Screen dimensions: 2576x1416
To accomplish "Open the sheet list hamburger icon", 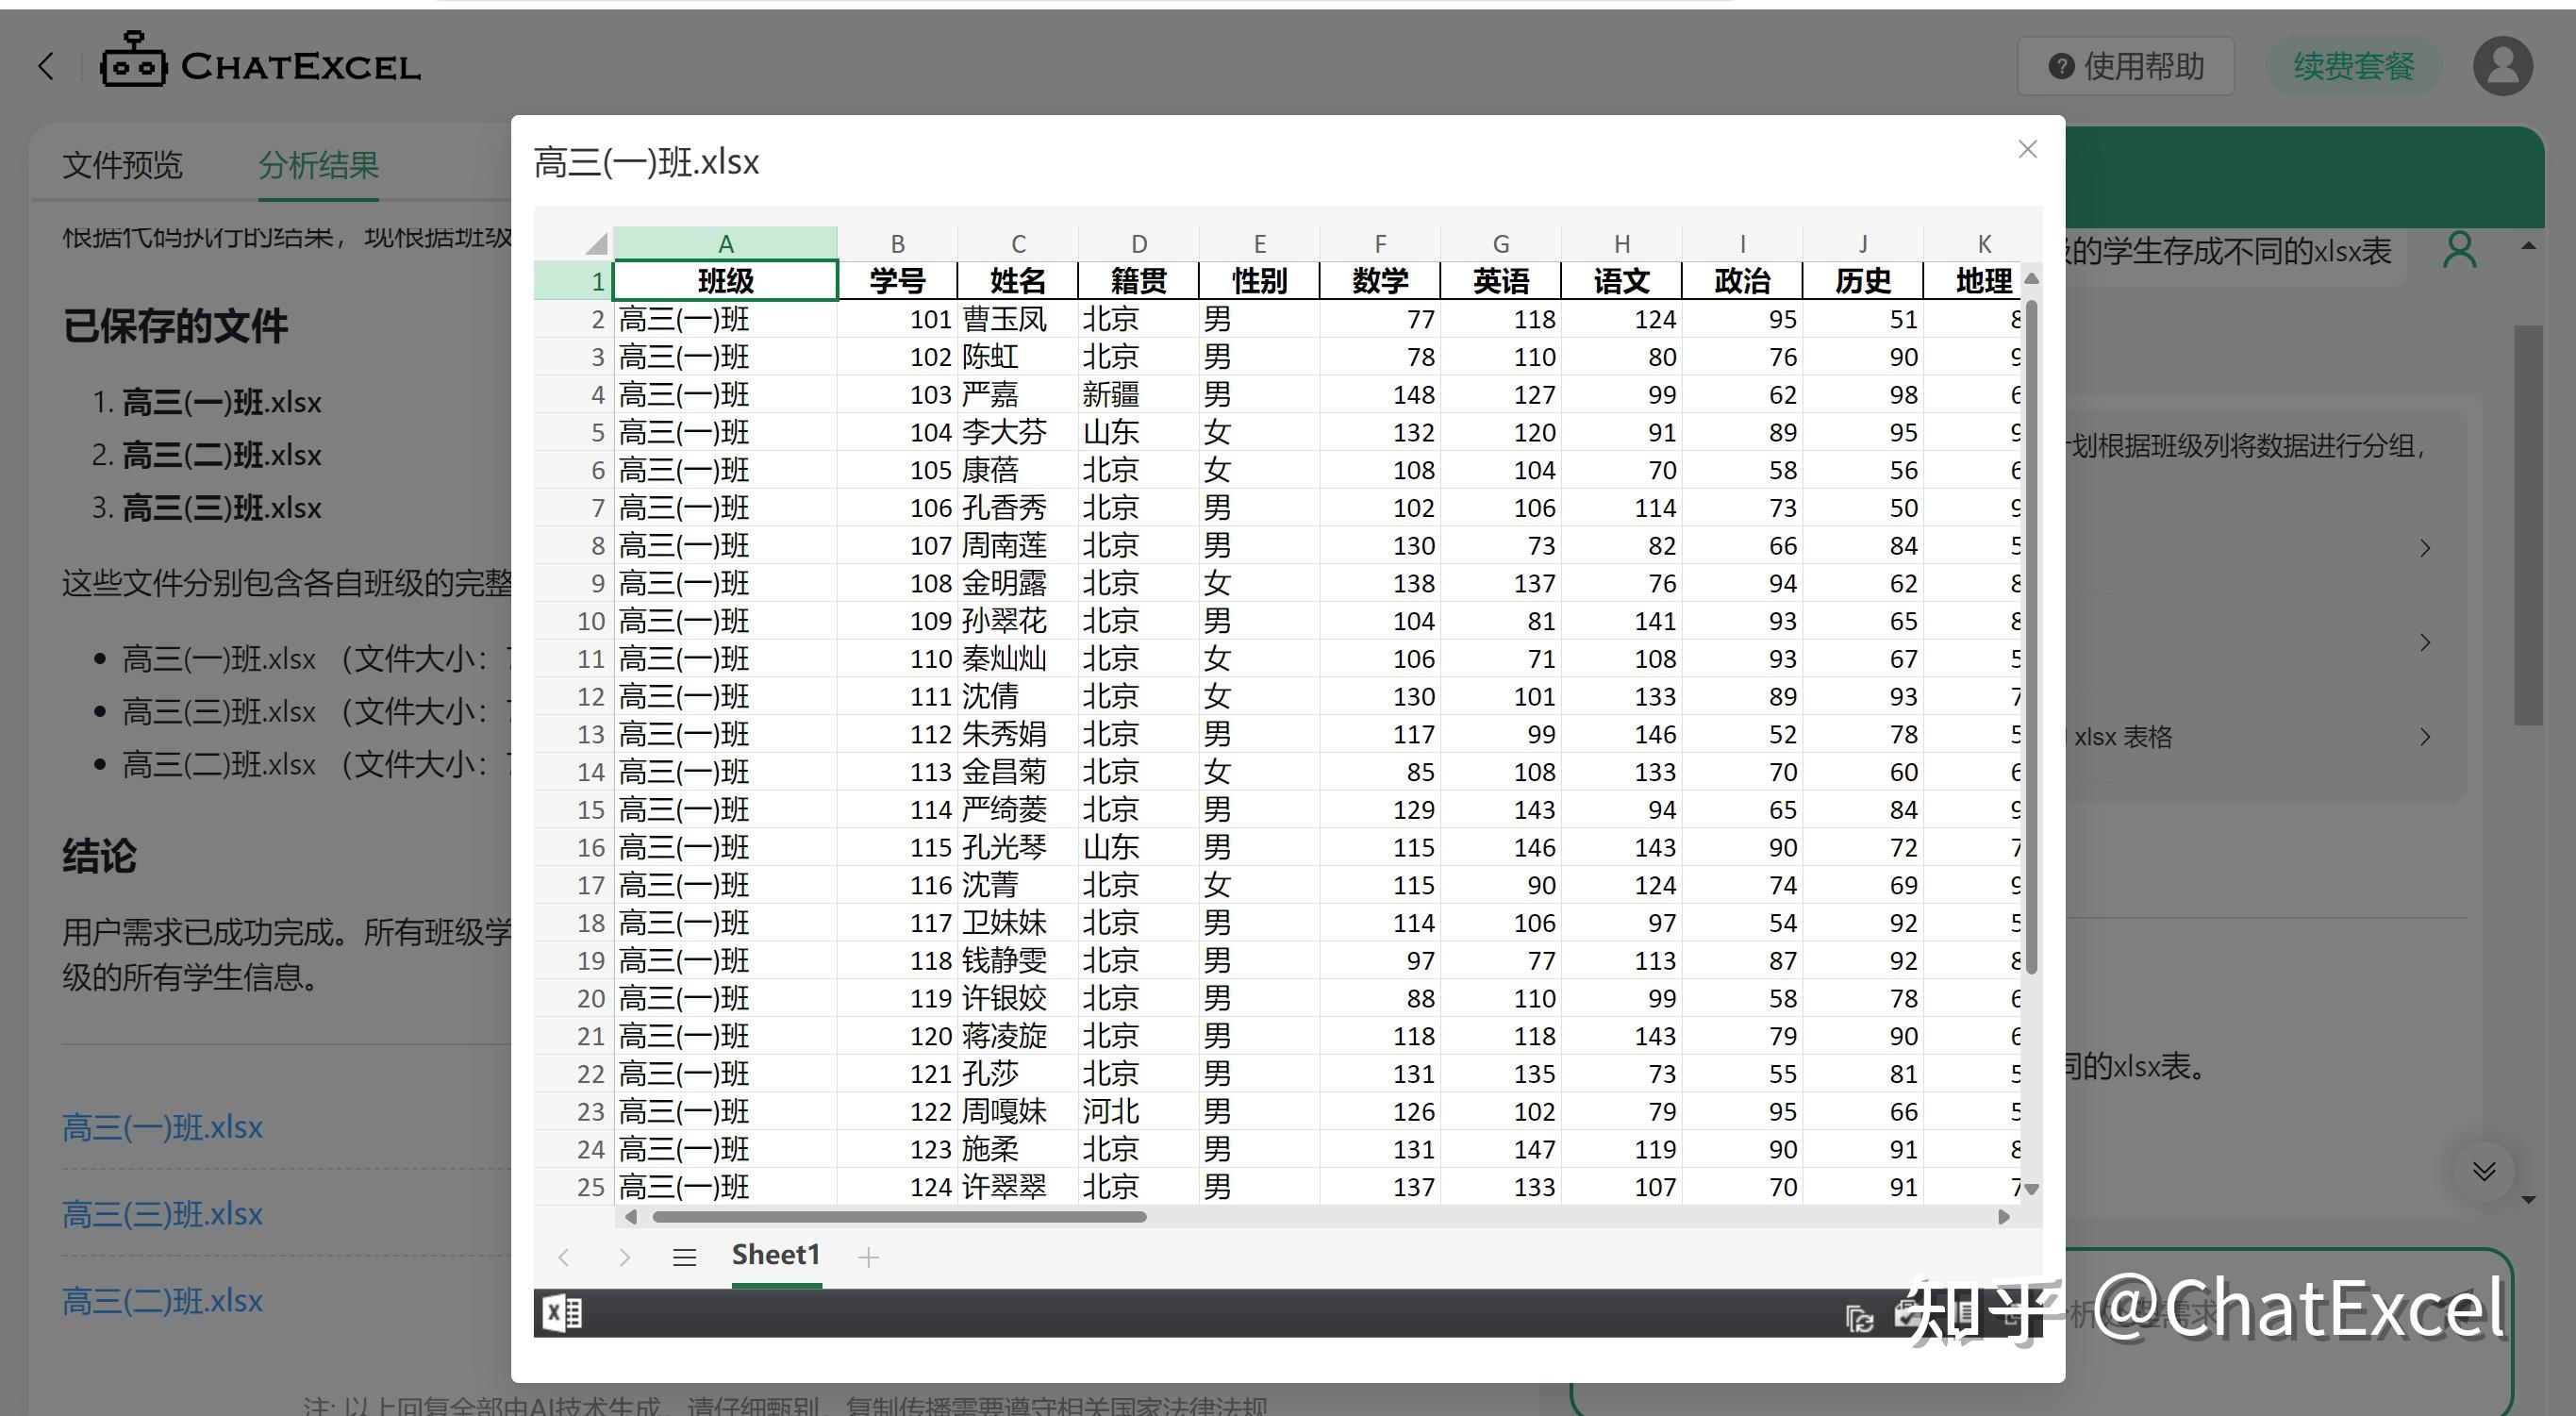I will click(685, 1257).
